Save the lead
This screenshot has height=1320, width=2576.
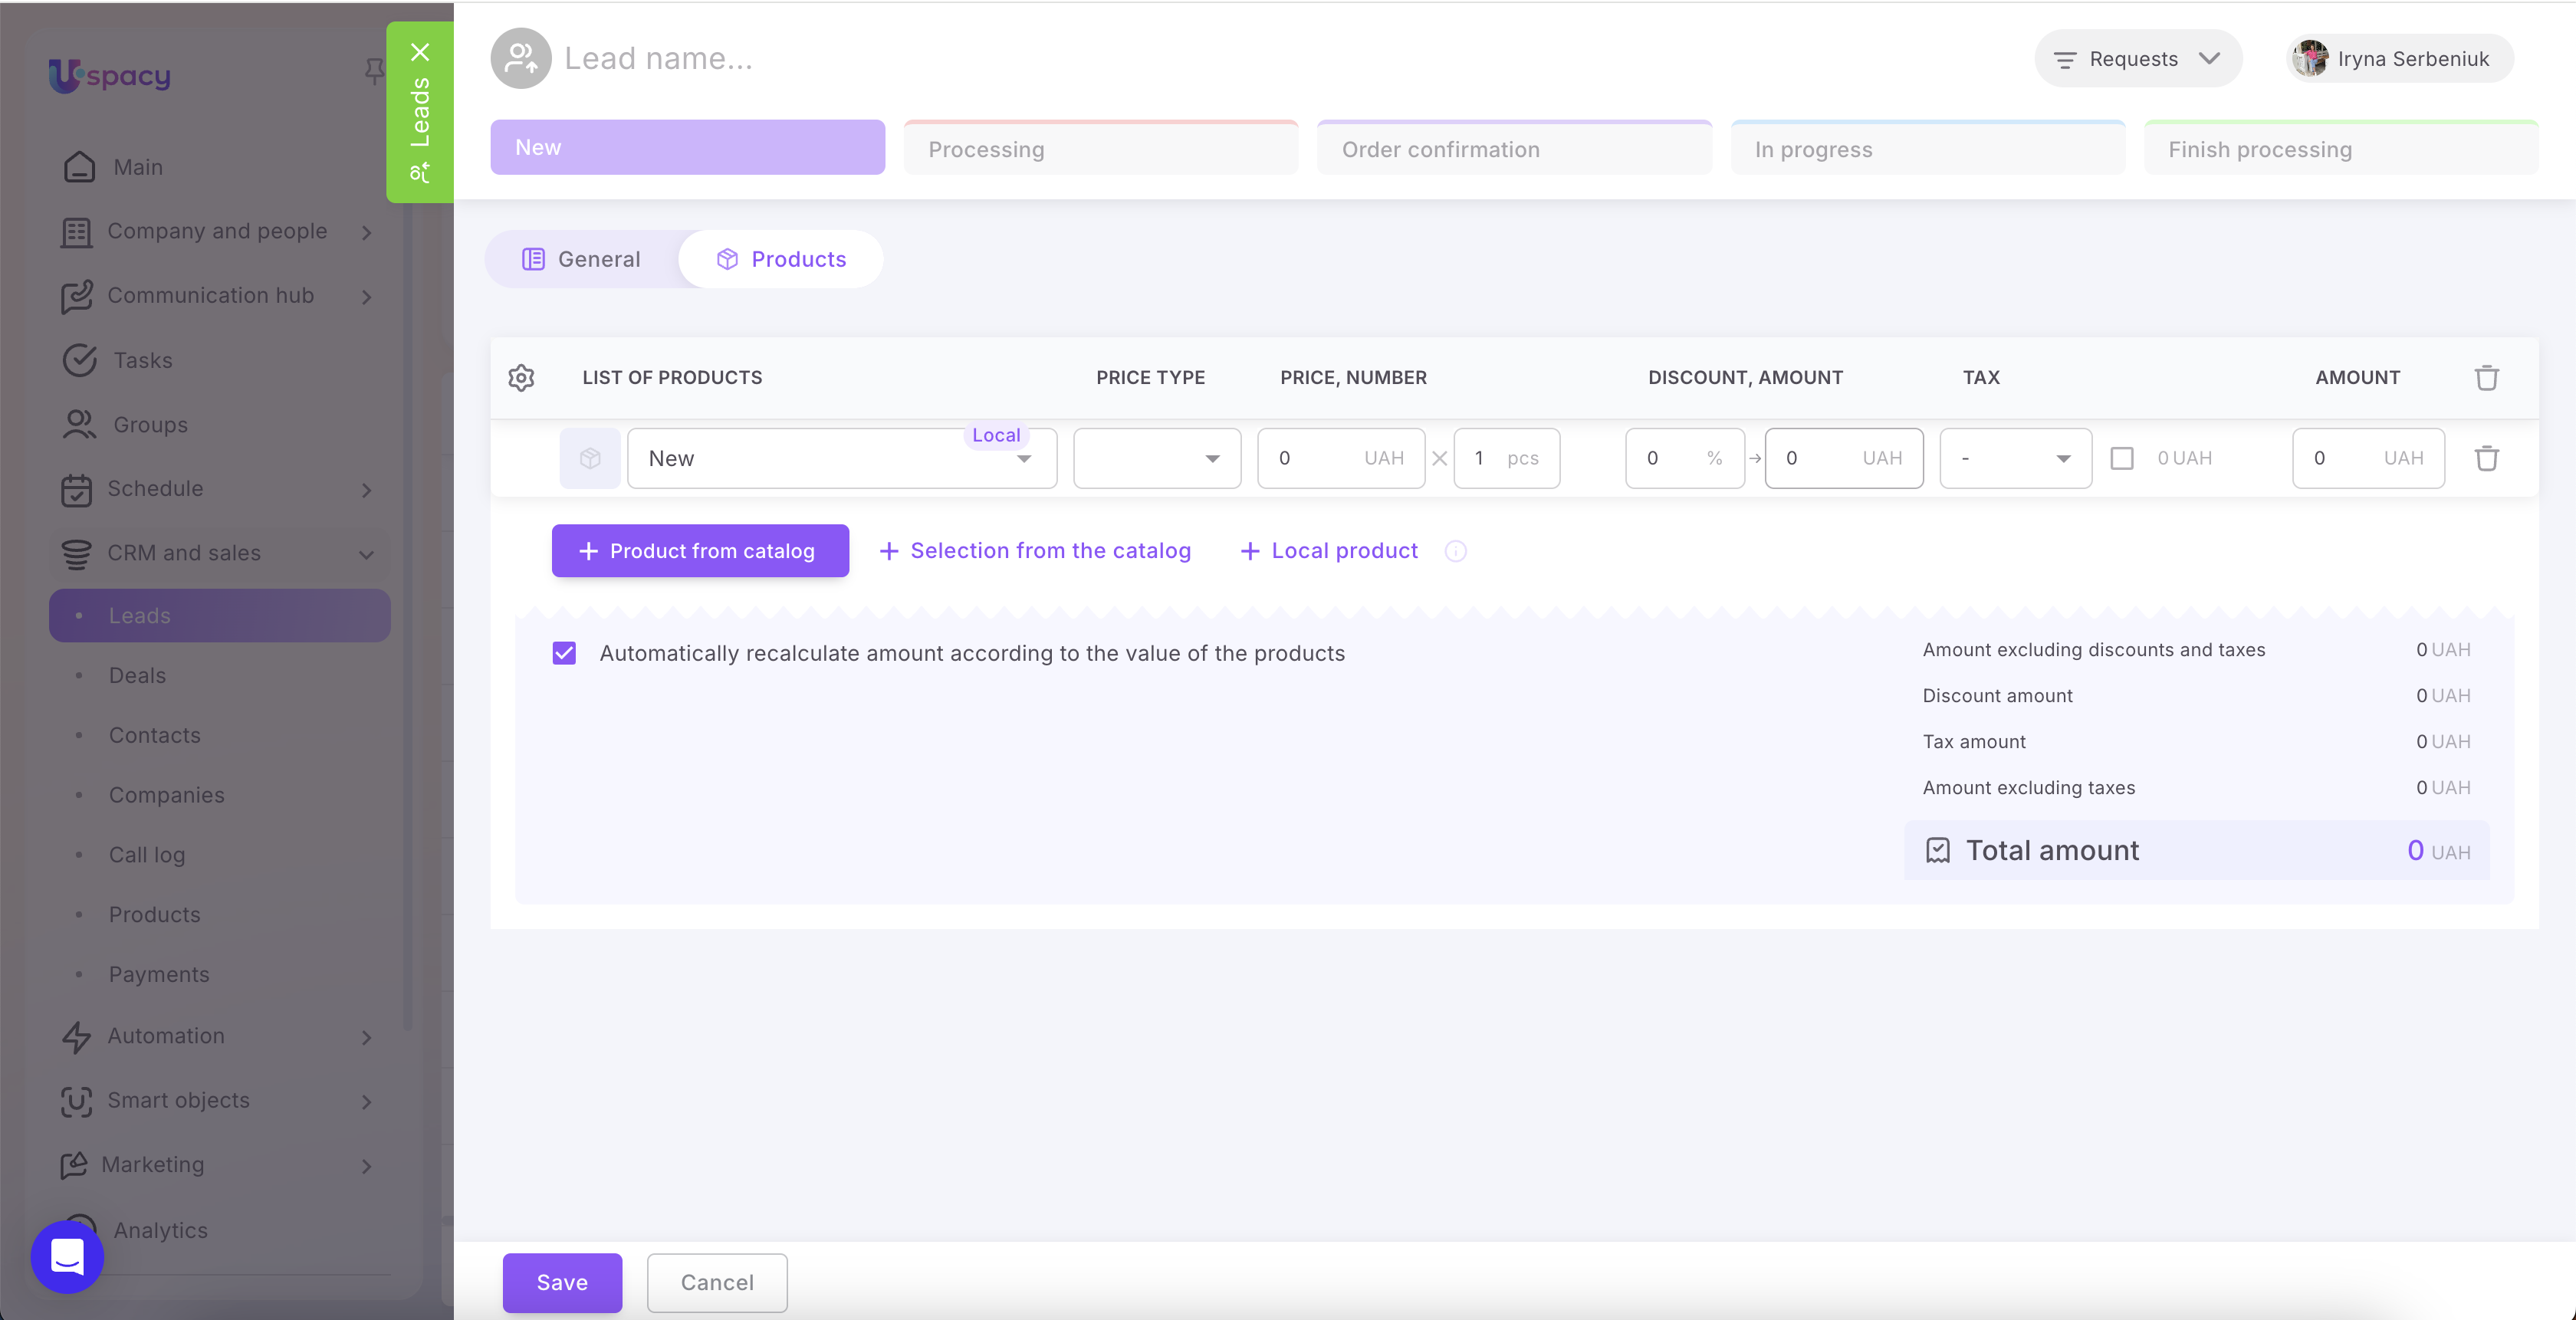(x=562, y=1283)
